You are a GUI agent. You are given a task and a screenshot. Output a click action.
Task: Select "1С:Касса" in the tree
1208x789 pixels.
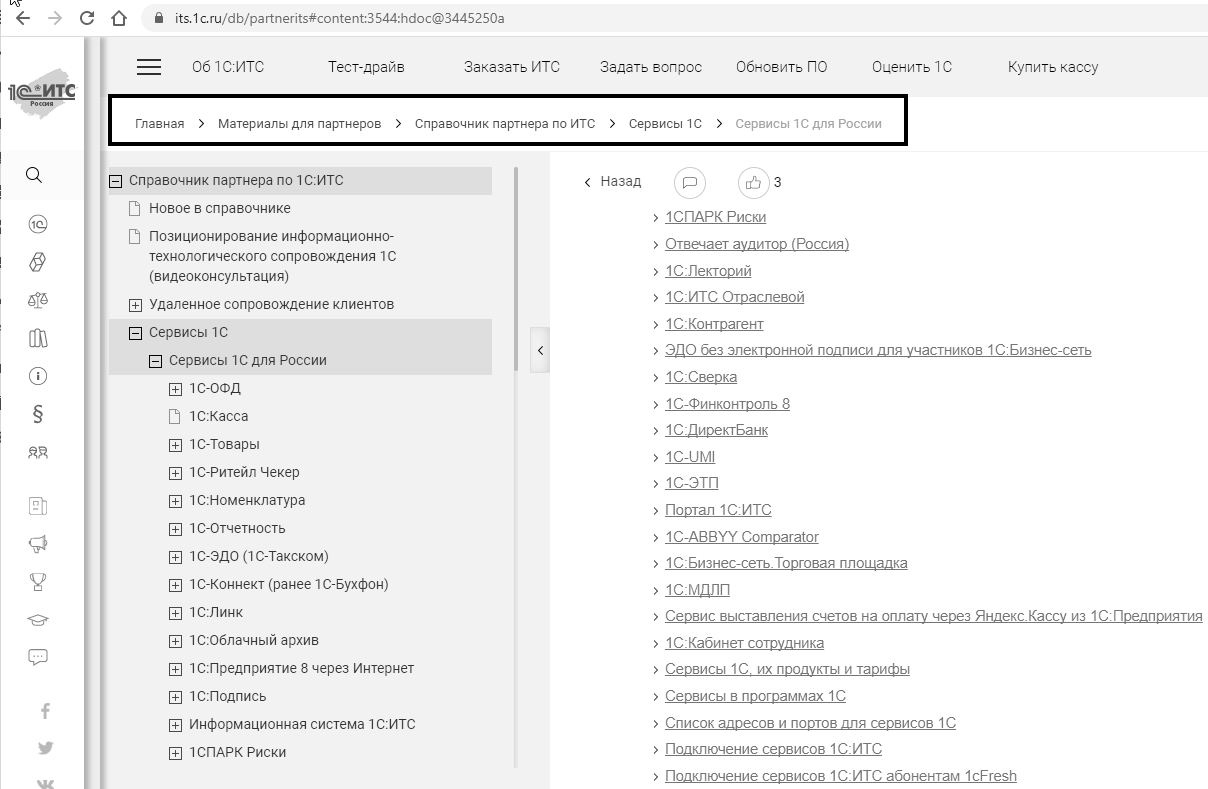[x=218, y=416]
